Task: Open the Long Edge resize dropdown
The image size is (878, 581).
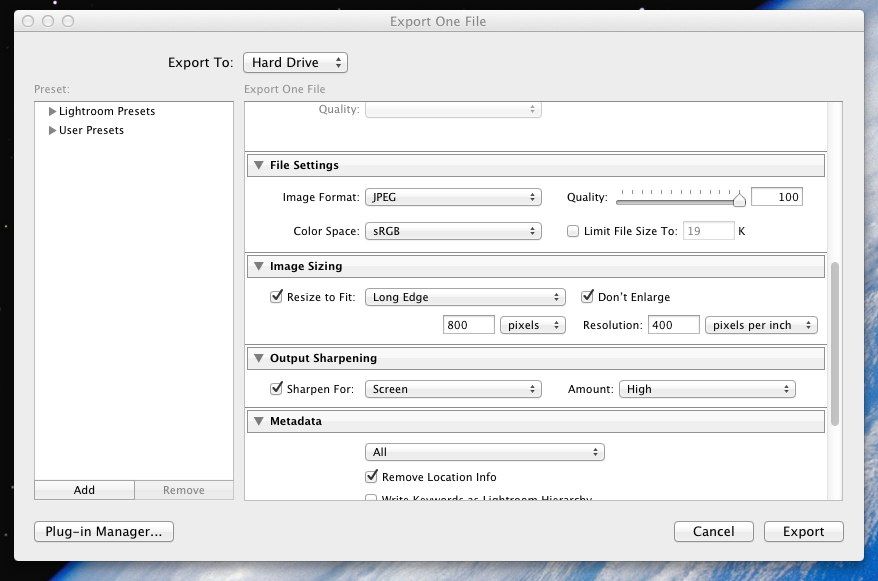Action: tap(465, 297)
